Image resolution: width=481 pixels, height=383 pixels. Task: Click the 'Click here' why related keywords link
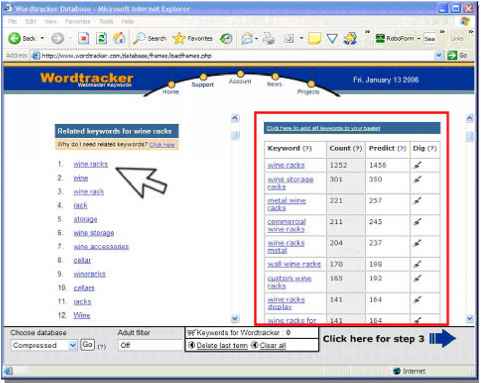click(x=162, y=145)
